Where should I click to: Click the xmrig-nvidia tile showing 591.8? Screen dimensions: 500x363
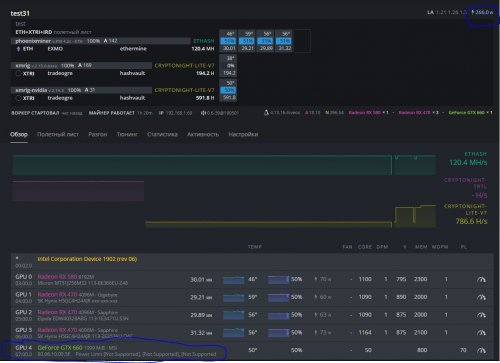pos(228,90)
